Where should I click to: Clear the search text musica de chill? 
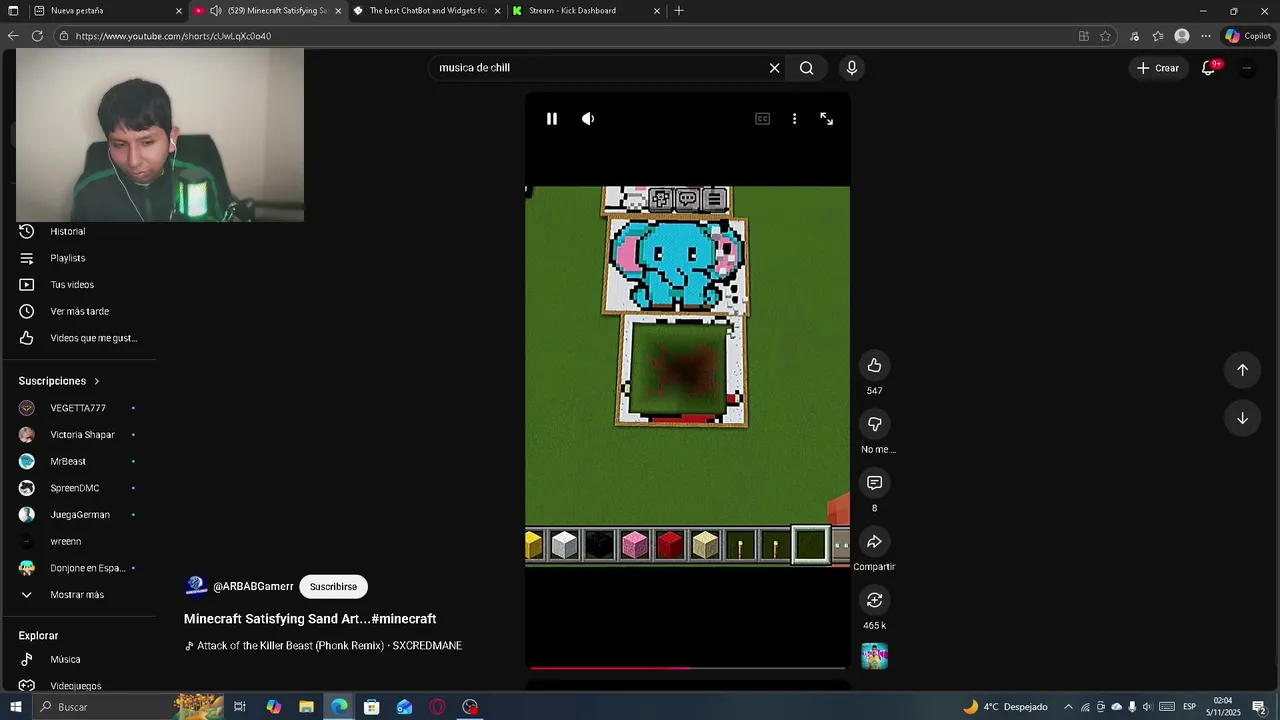coord(774,68)
